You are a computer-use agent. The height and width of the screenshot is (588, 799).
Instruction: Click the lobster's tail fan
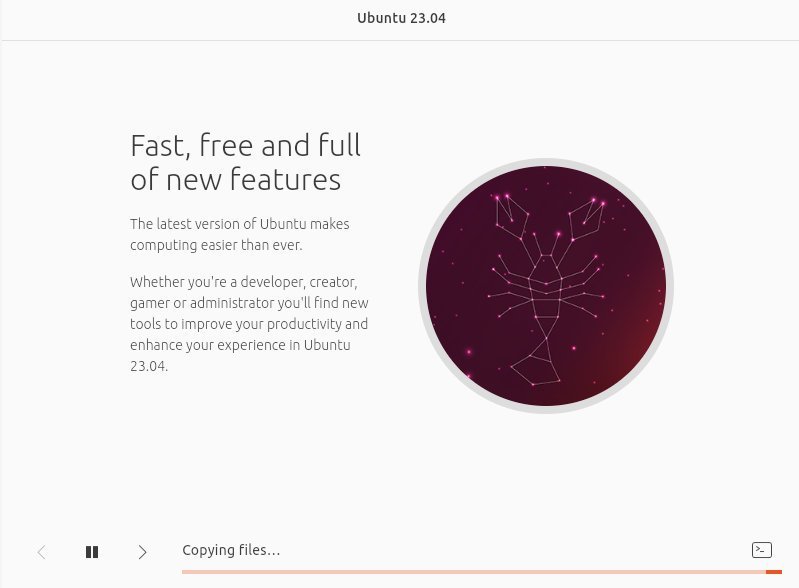pyautogui.click(x=536, y=369)
